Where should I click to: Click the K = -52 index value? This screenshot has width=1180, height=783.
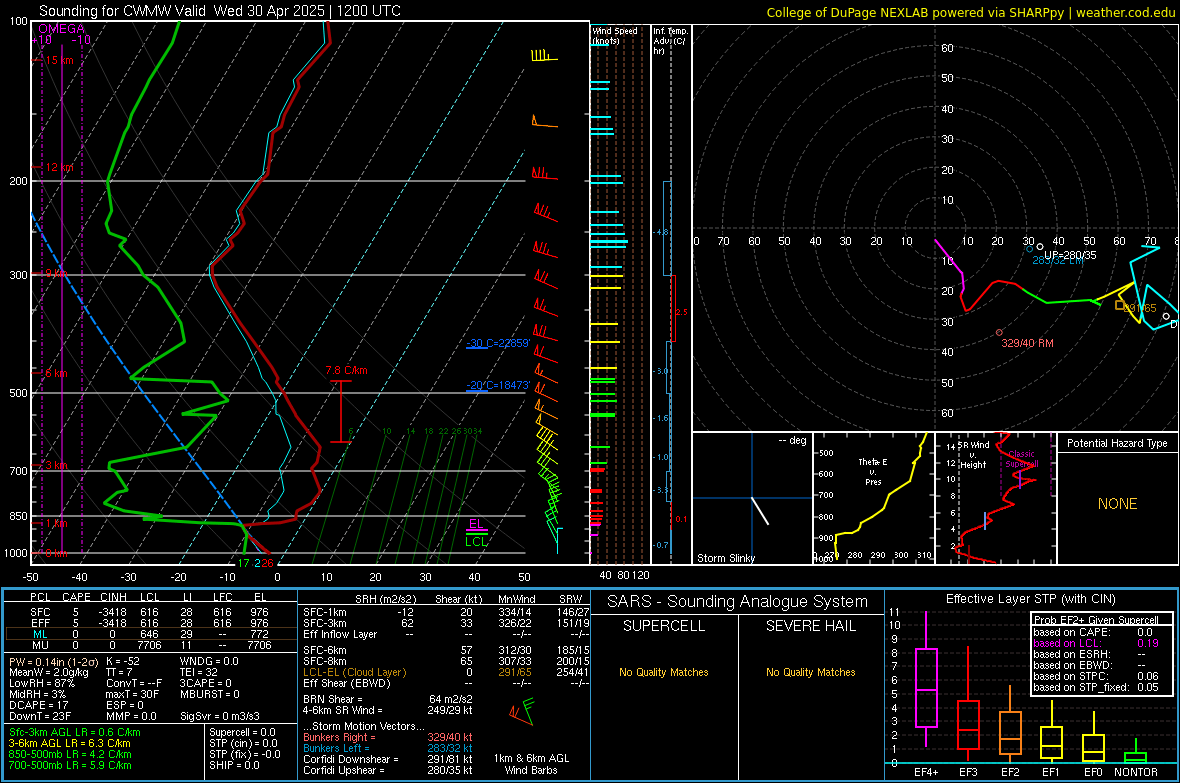[123, 662]
